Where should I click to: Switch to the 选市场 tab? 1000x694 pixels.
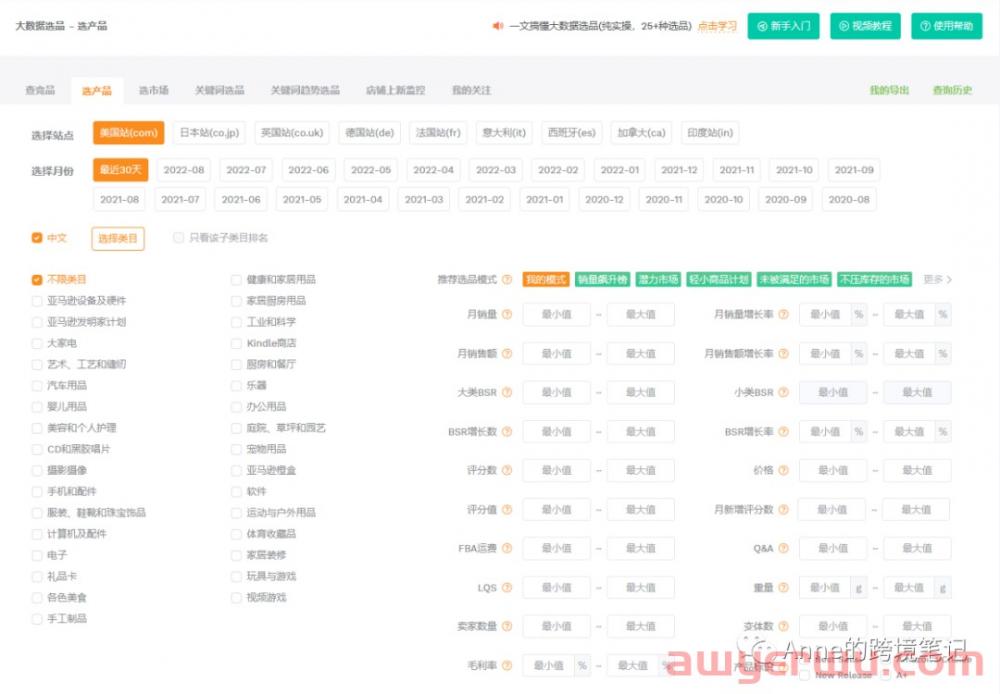point(152,89)
